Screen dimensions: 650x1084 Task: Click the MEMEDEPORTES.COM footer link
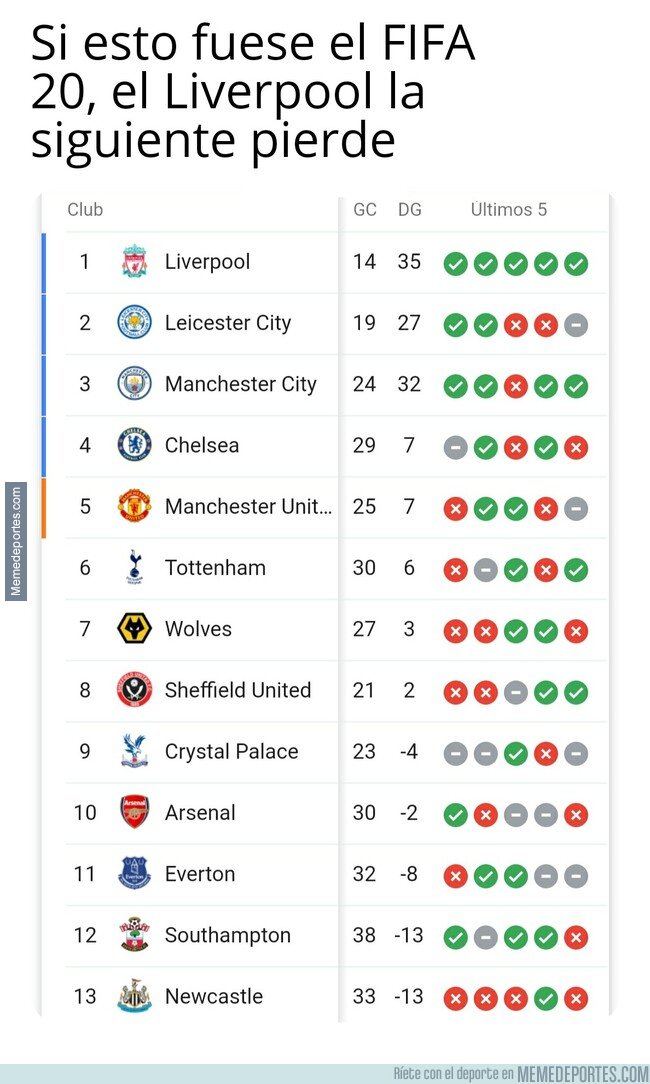tap(582, 1073)
